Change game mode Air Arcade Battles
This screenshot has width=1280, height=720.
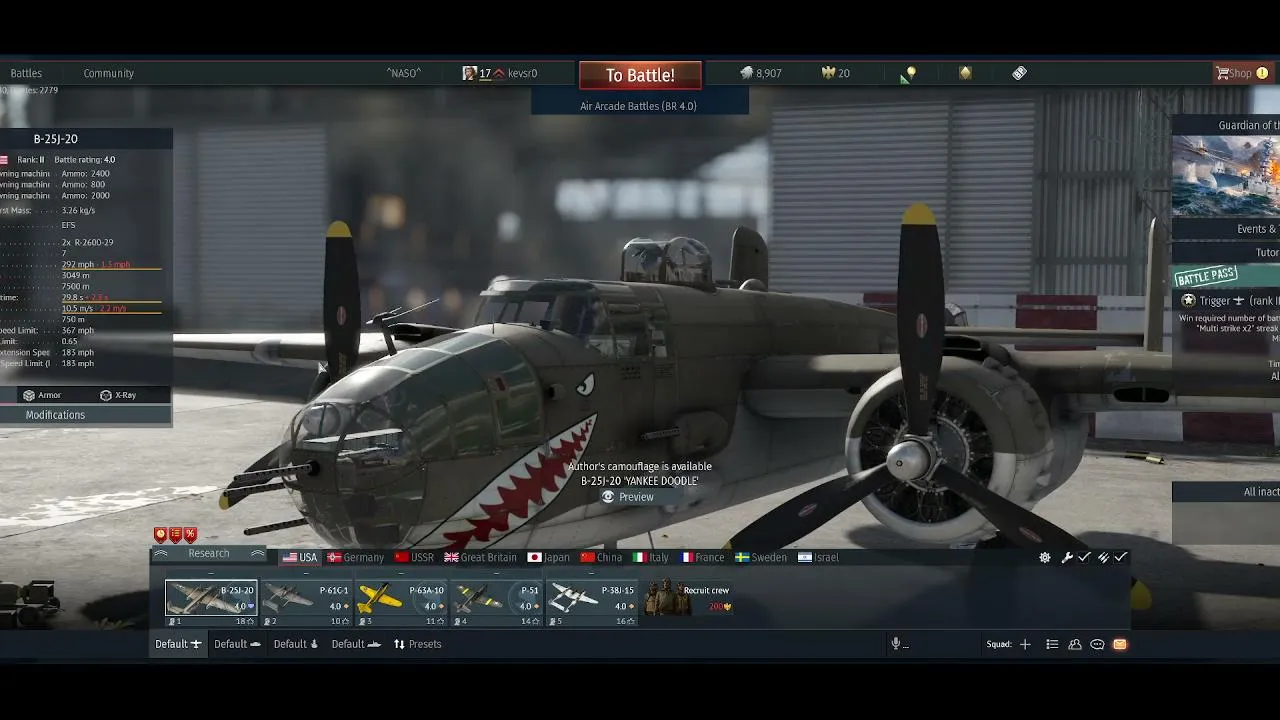pyautogui.click(x=639, y=106)
